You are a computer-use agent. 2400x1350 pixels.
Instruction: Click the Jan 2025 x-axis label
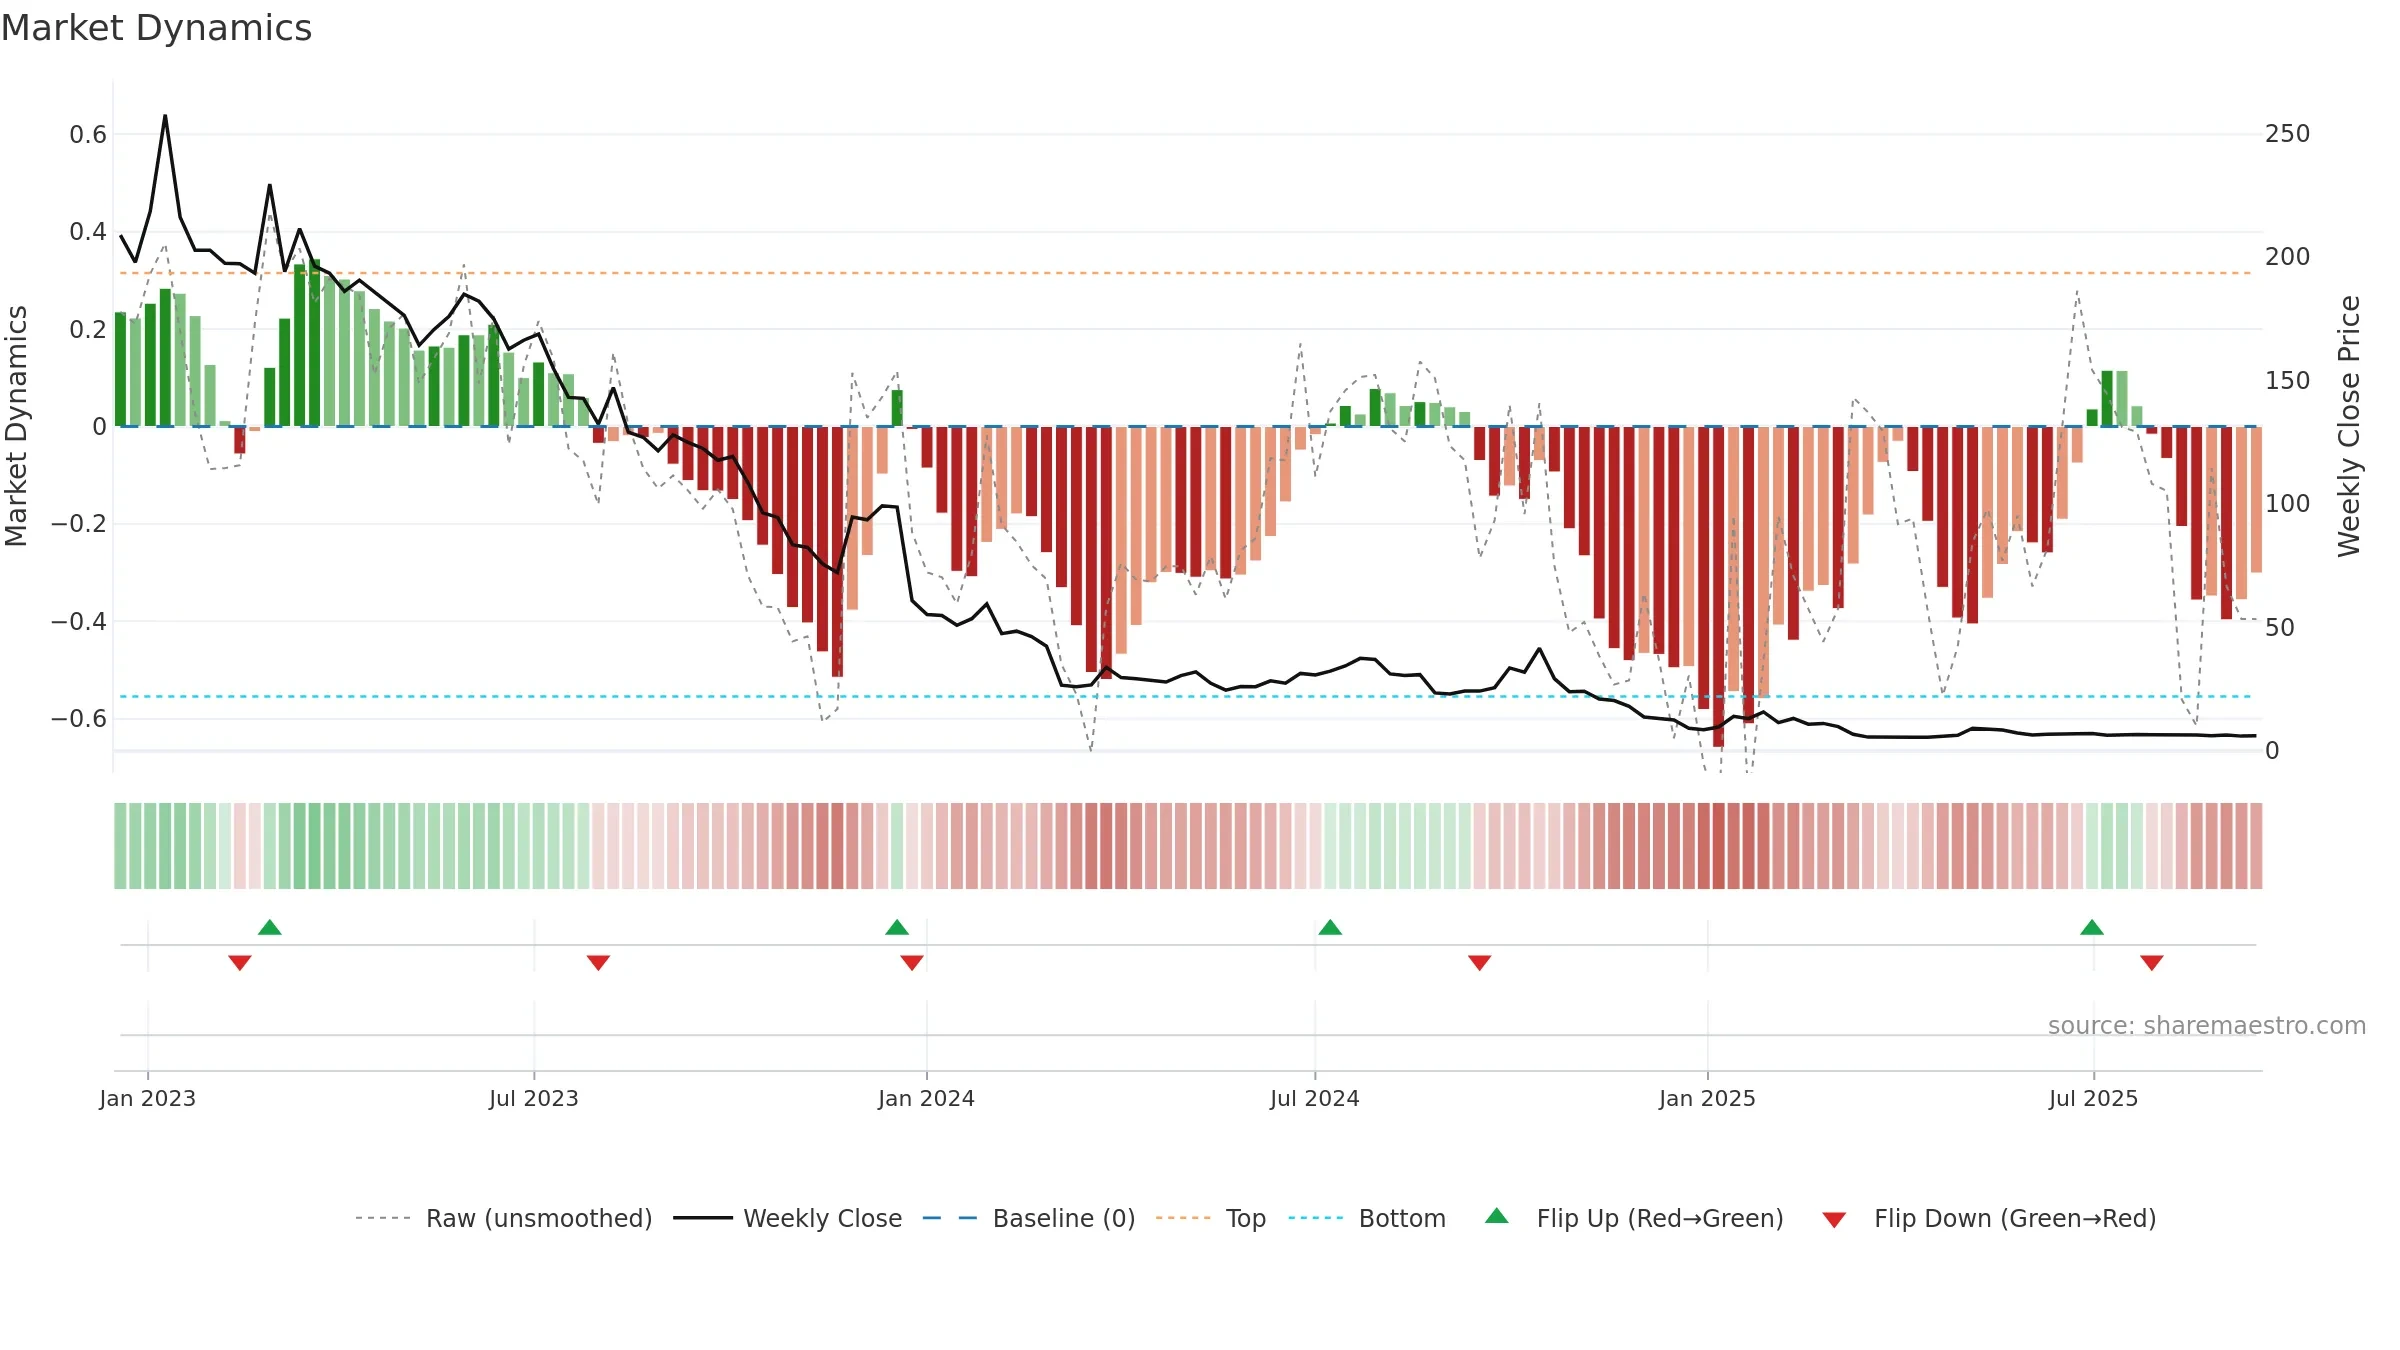[x=1708, y=1098]
